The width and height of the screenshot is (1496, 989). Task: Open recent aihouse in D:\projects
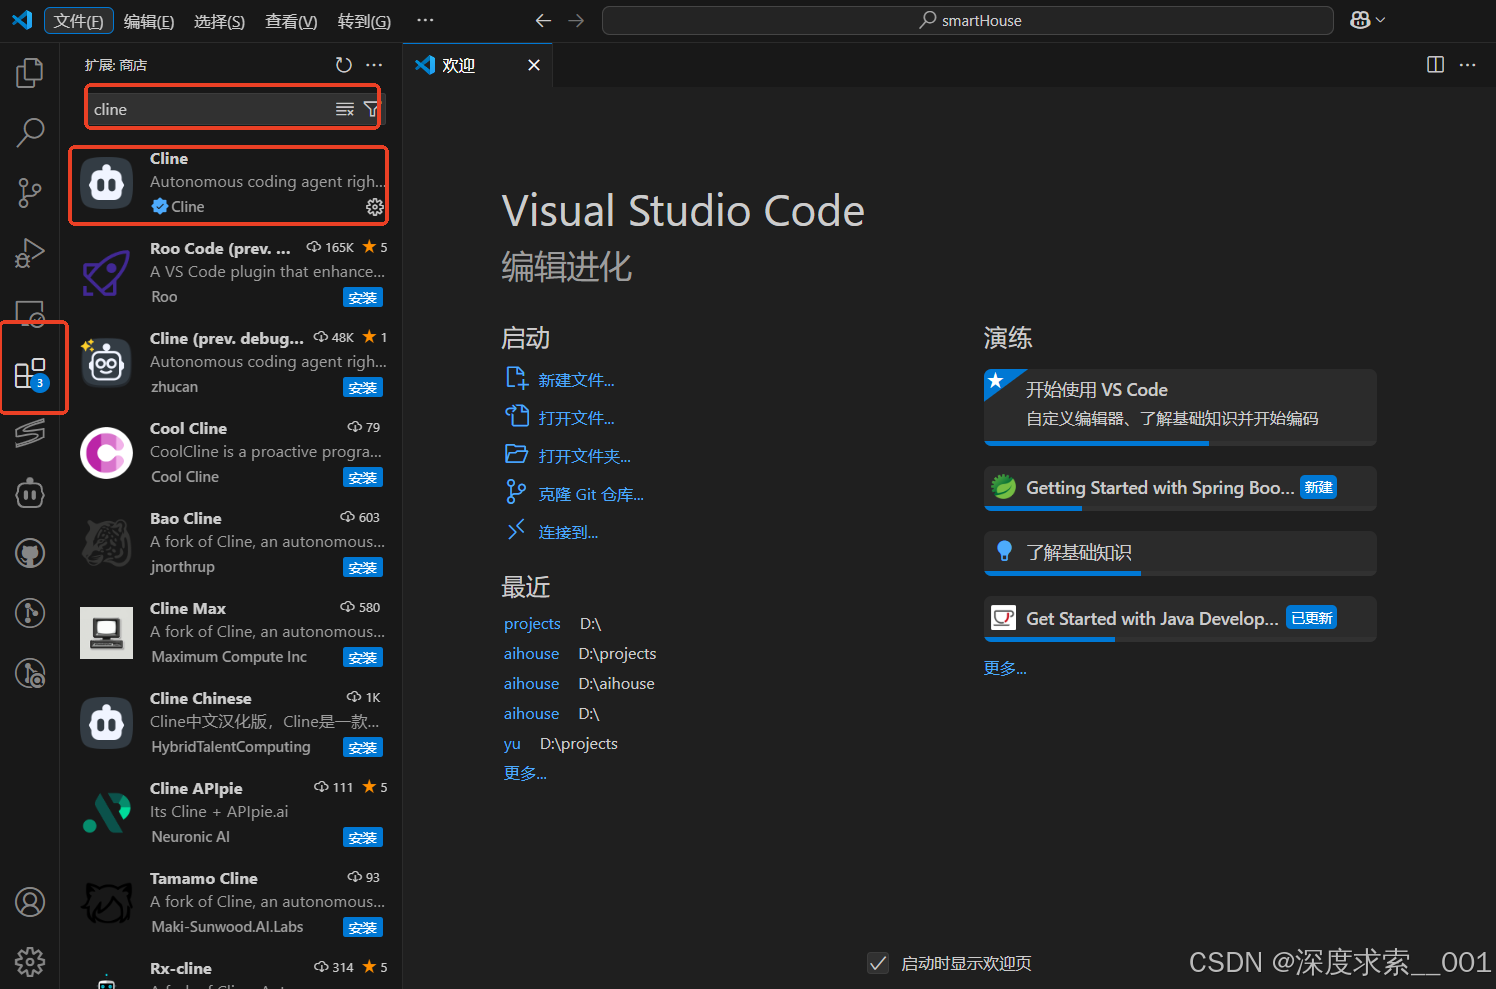pos(532,653)
